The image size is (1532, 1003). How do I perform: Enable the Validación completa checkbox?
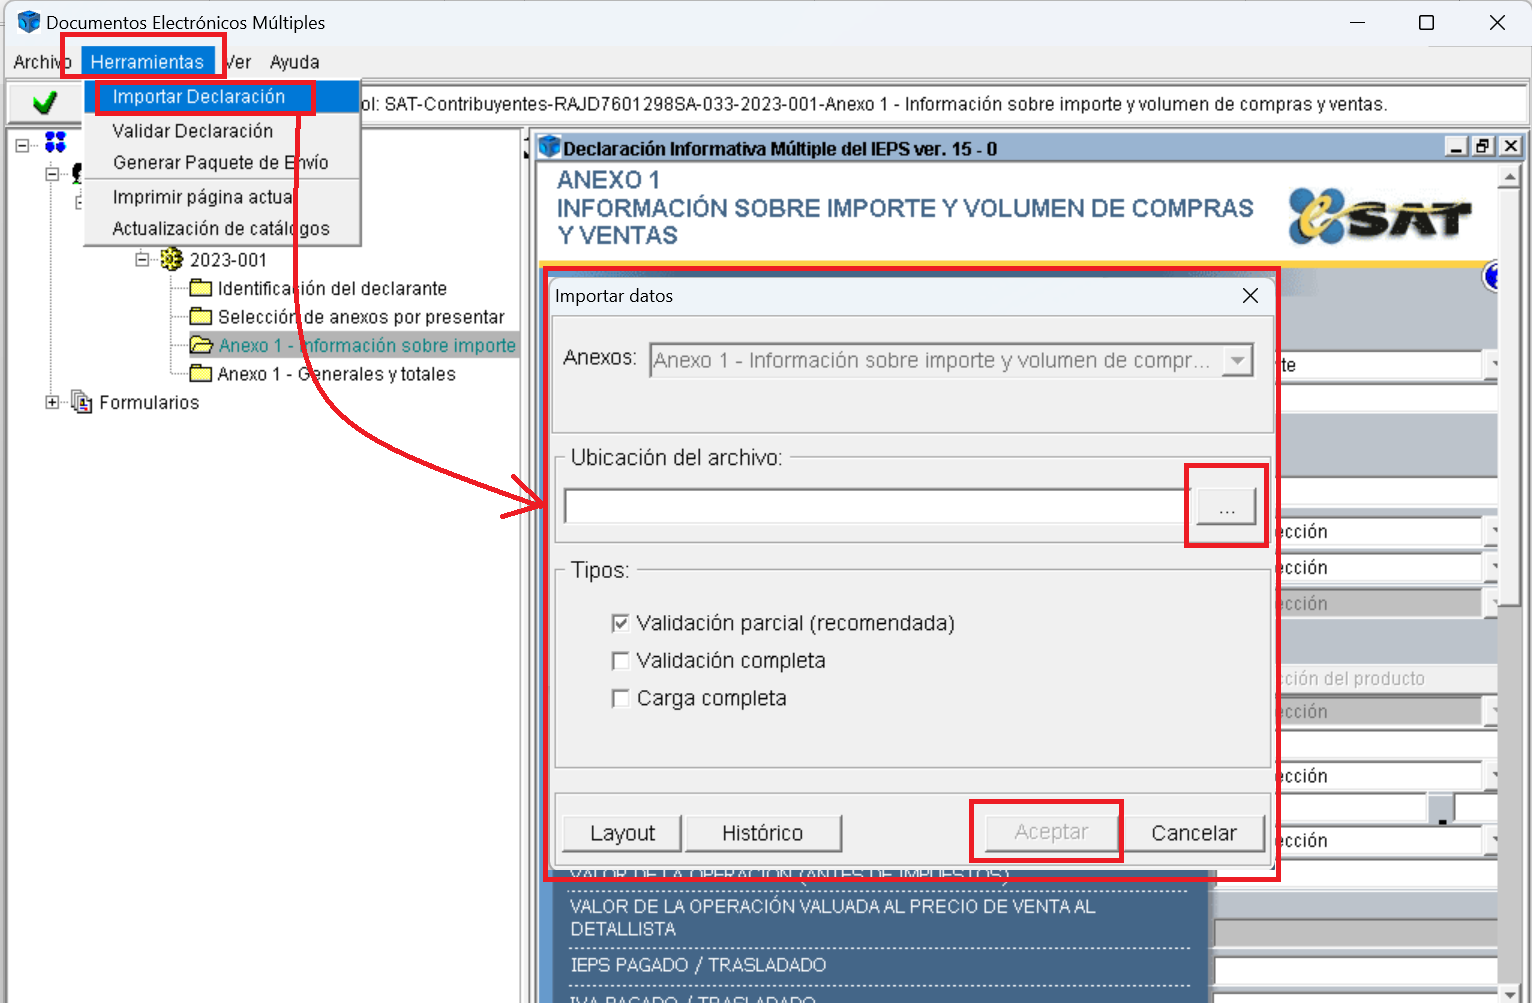click(620, 661)
